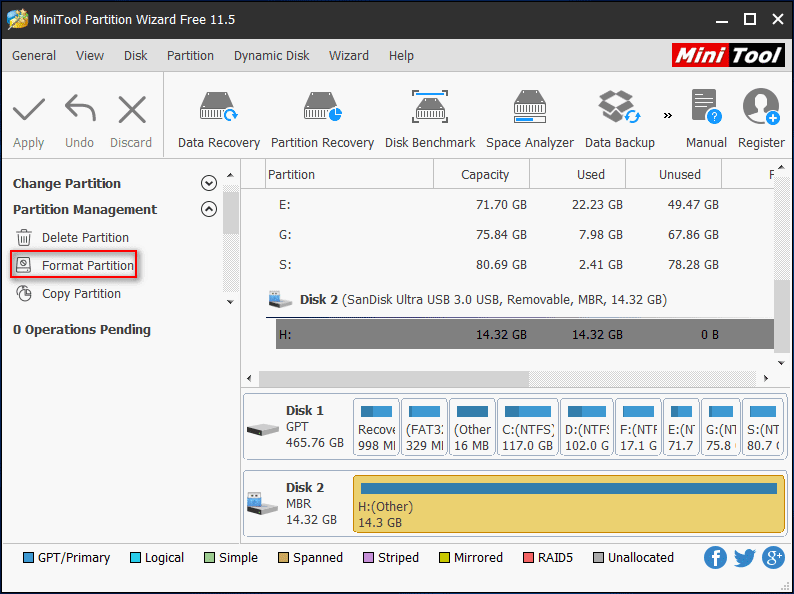Screen dimensions: 794x594
Task: Open the Wizard menu
Action: 348,56
